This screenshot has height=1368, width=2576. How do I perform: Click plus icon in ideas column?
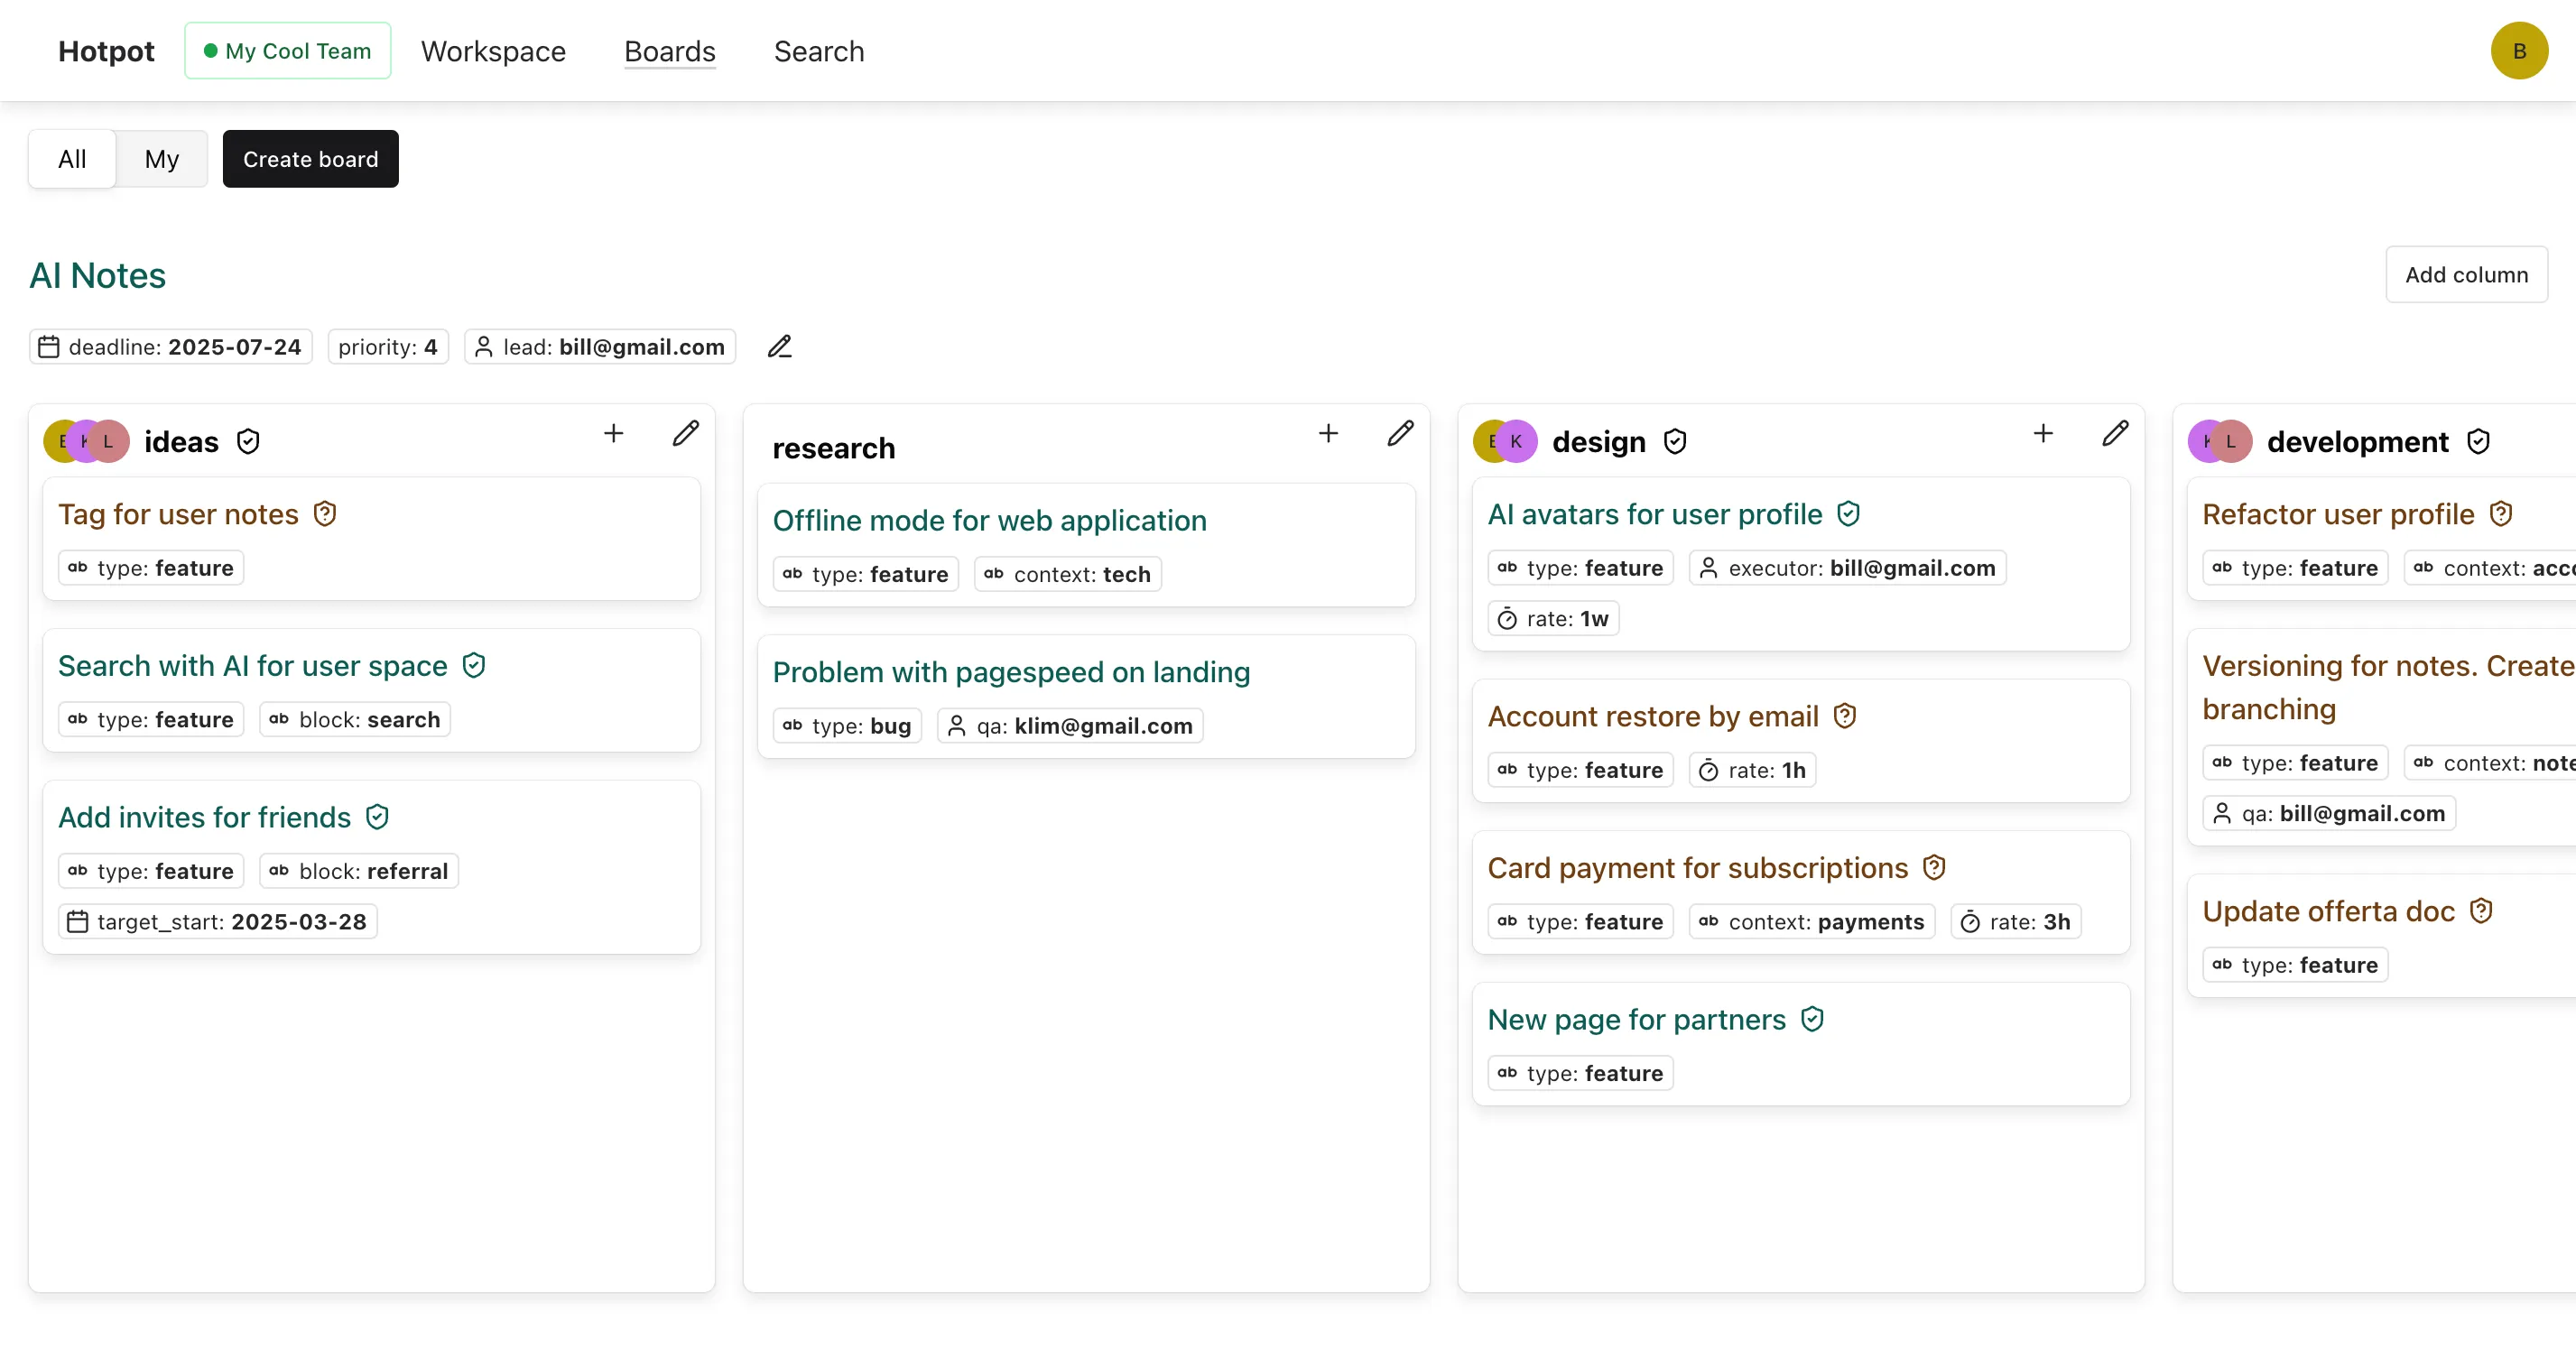click(x=613, y=433)
